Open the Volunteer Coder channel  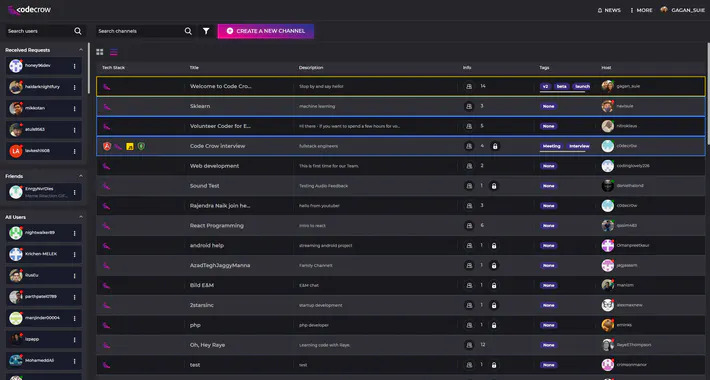[401, 126]
